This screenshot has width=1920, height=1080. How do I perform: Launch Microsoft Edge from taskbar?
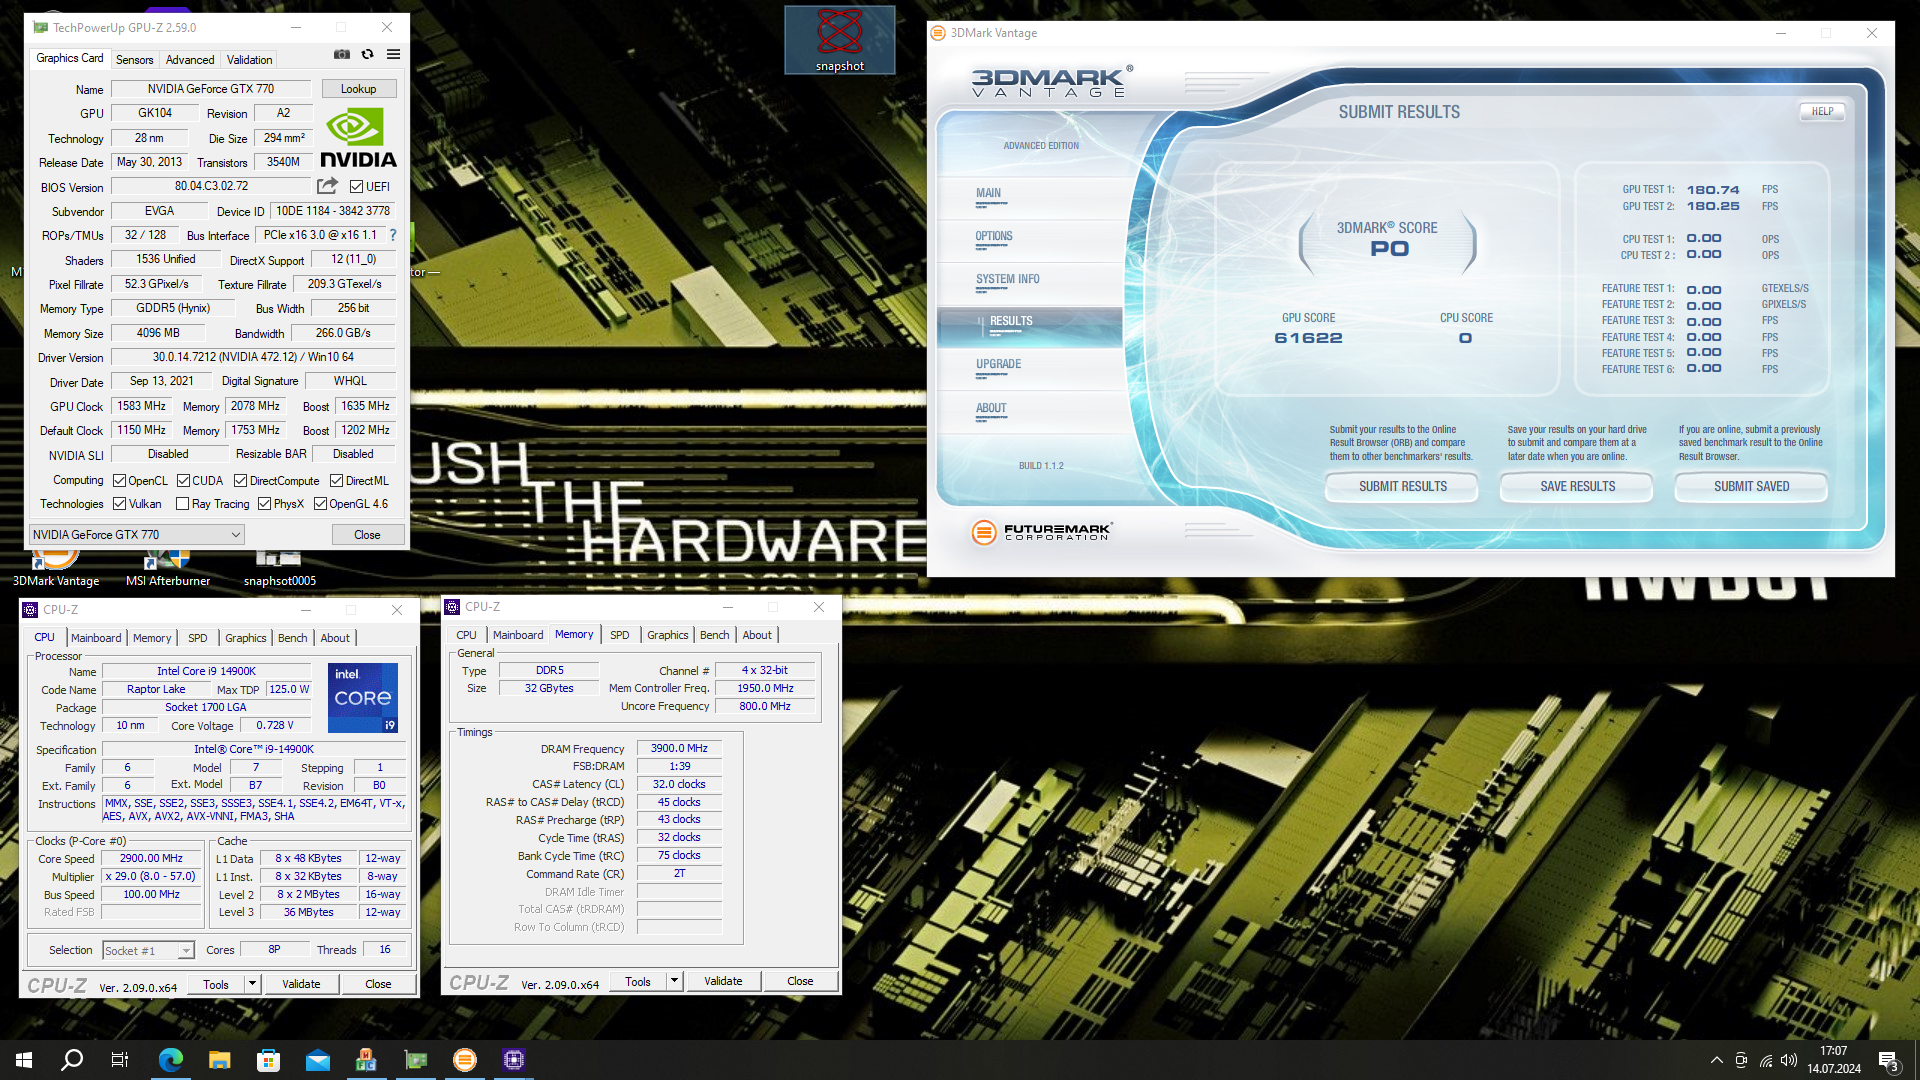pos(170,1060)
